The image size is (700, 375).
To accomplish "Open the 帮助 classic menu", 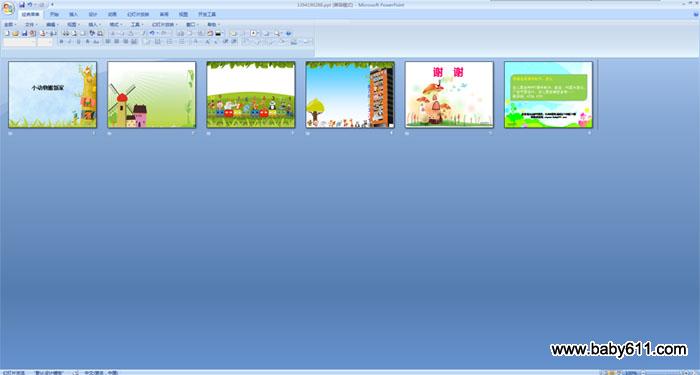I will coord(213,25).
